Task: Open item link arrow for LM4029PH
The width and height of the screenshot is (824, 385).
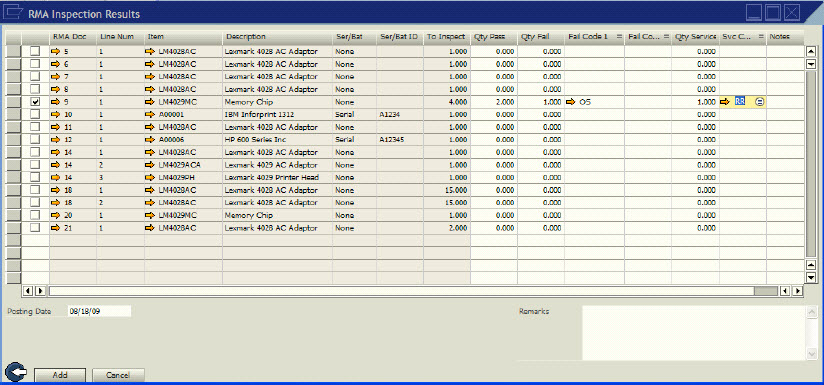Action: [x=150, y=178]
